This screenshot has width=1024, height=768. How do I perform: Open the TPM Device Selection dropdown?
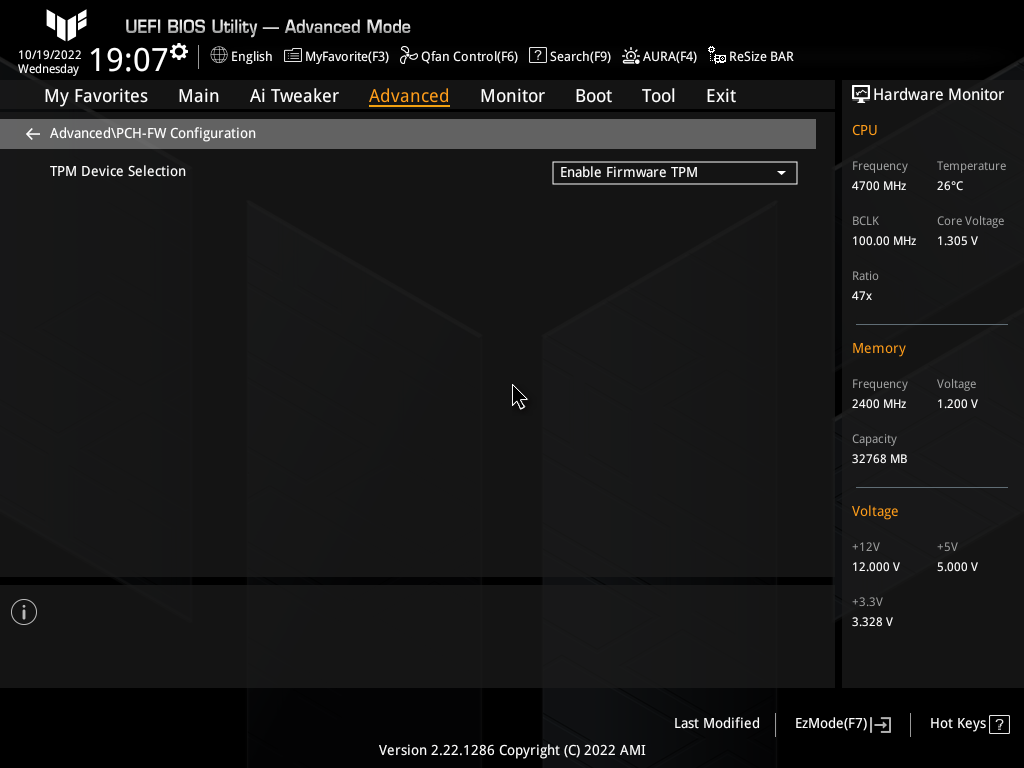[x=780, y=172]
